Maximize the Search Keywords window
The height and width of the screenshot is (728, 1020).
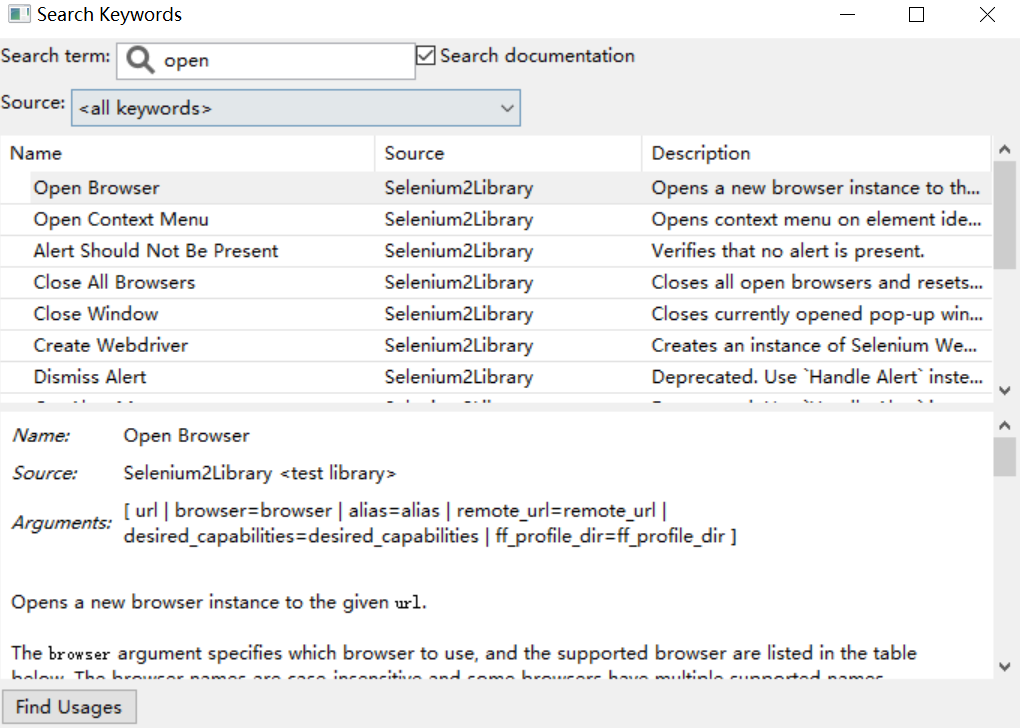[x=916, y=15]
